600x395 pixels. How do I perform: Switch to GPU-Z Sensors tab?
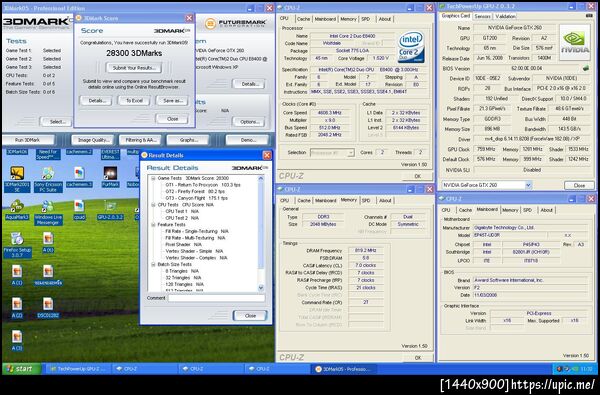[x=482, y=16]
